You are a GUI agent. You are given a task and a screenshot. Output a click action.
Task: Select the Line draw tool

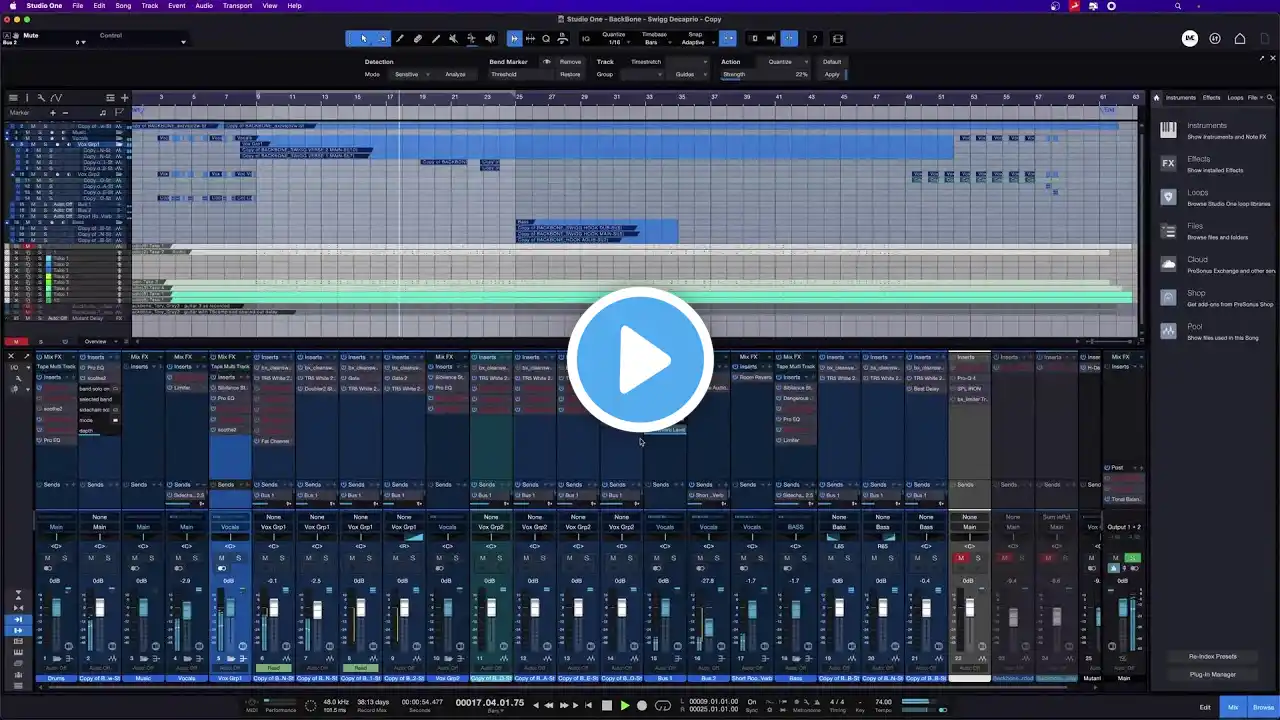[x=436, y=39]
